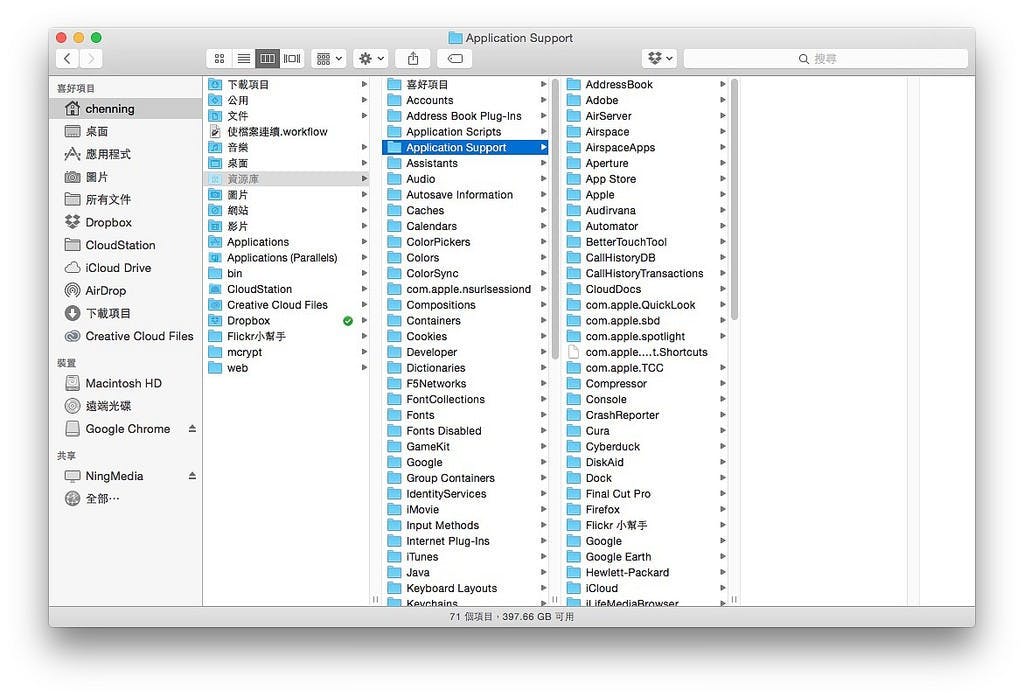Image resolution: width=1024 pixels, height=697 pixels.
Task: Expand the Firefox folder arrow
Action: pos(723,510)
